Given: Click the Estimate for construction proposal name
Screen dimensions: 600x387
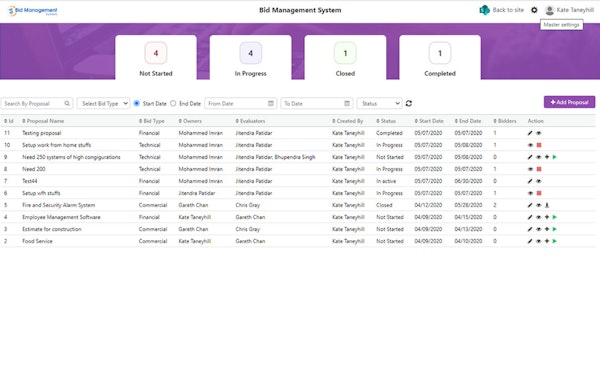Looking at the screenshot, I should 52,229.
